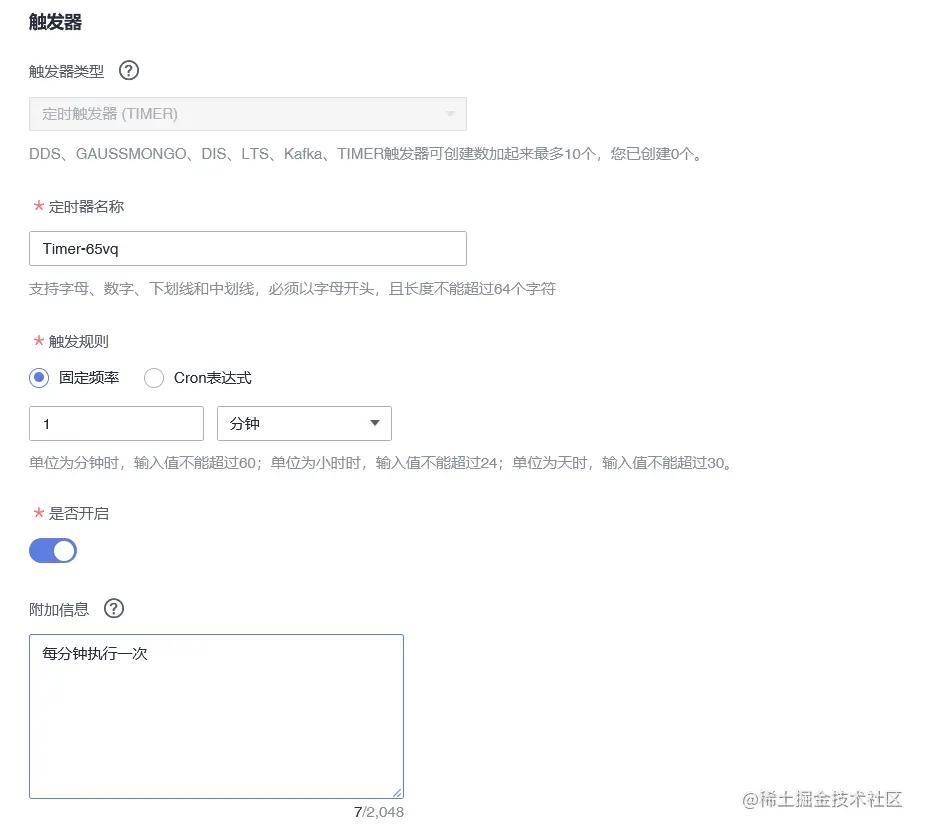The width and height of the screenshot is (926, 833).
Task: Click the Timer-65vq name input field
Action: (x=248, y=248)
